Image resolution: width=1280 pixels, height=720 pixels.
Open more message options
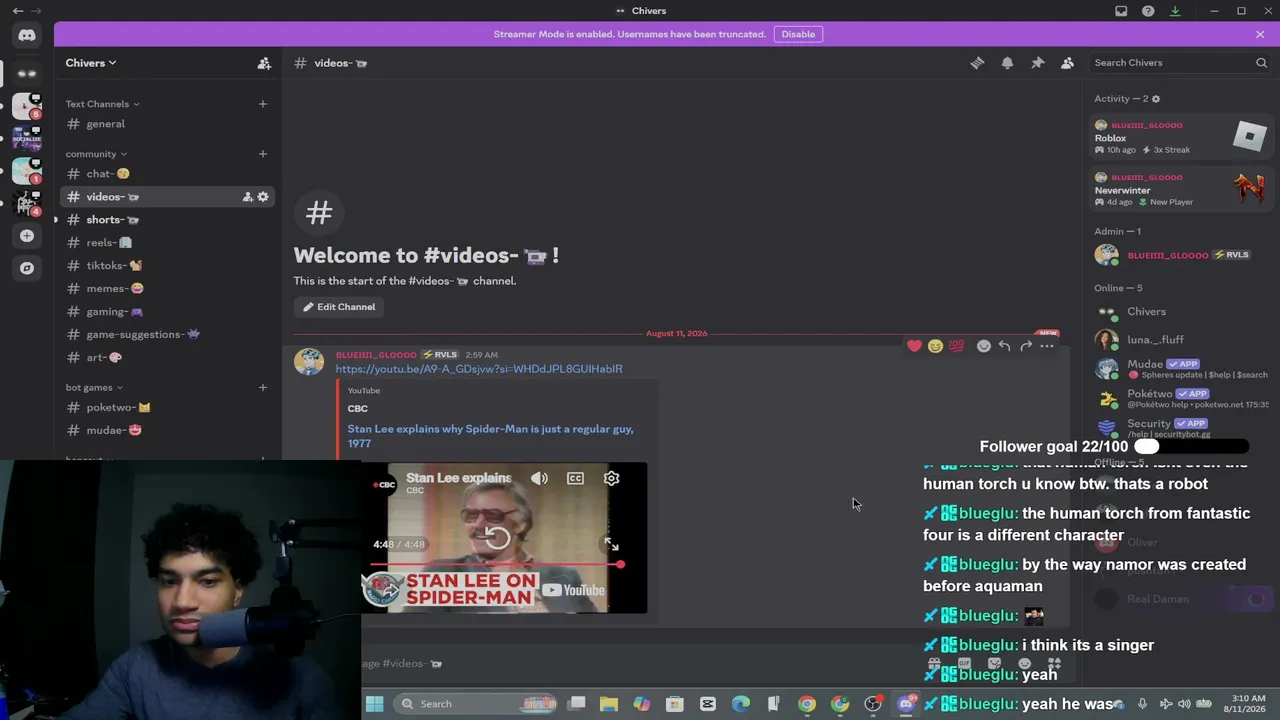[x=1047, y=346]
